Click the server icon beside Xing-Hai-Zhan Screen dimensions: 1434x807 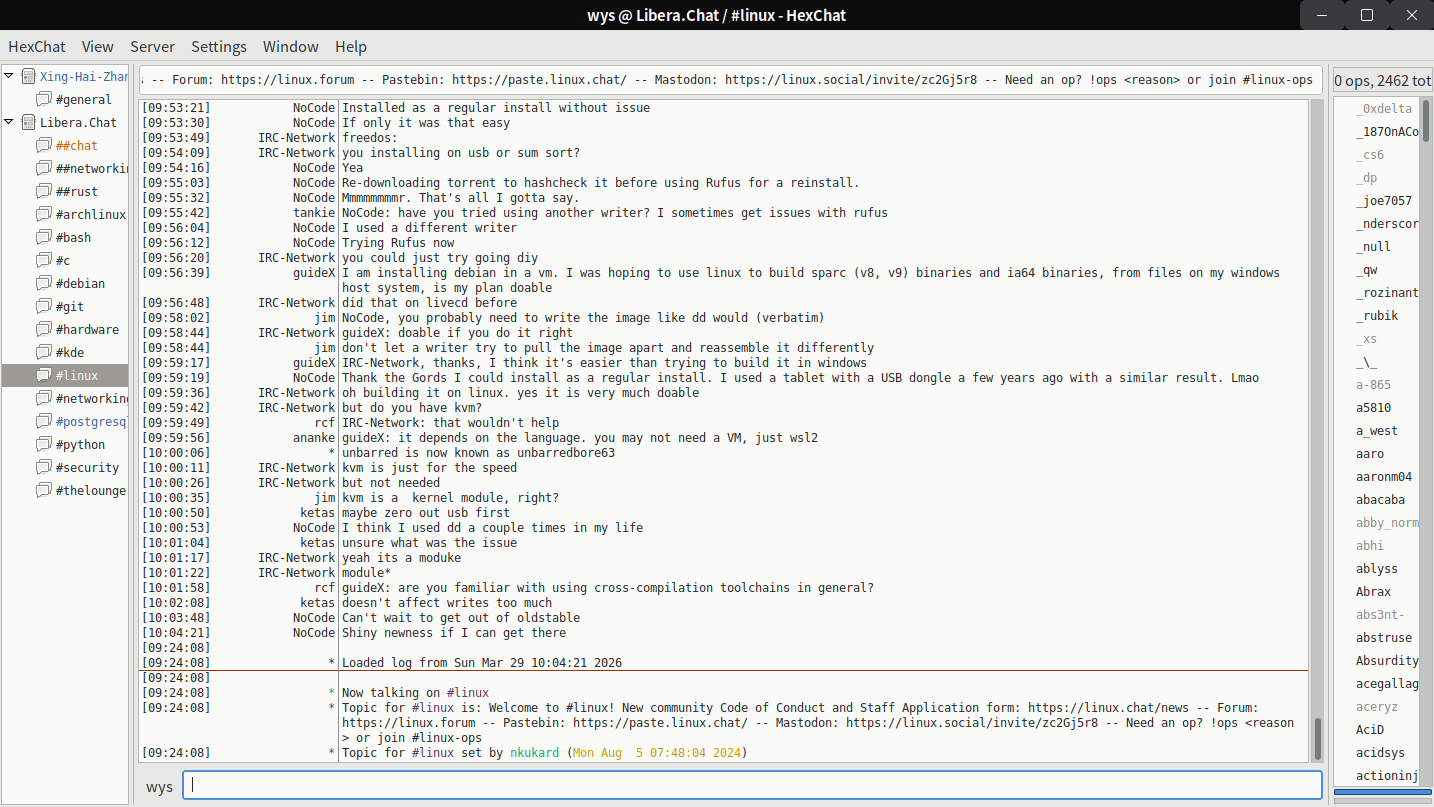tap(28, 76)
